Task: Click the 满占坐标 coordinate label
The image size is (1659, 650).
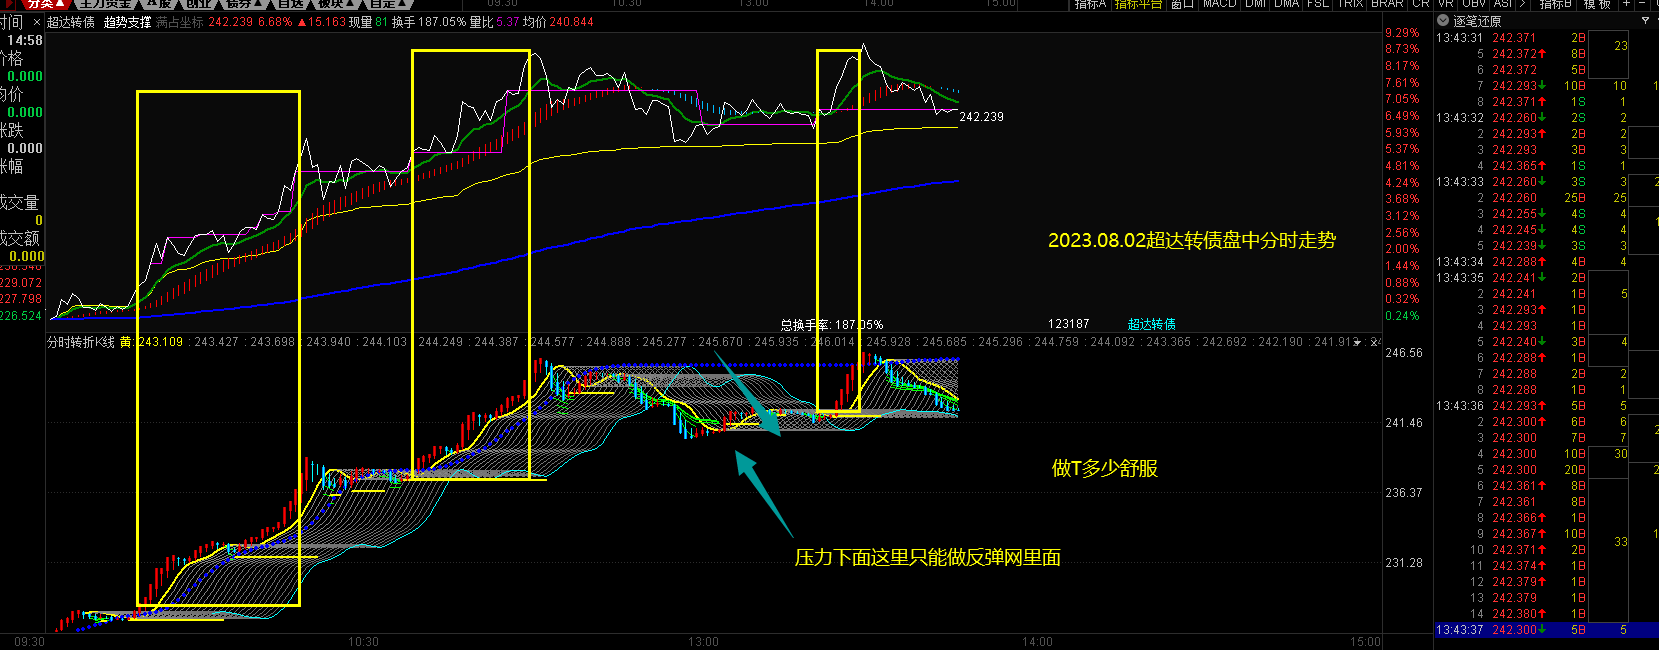Action: pos(180,22)
